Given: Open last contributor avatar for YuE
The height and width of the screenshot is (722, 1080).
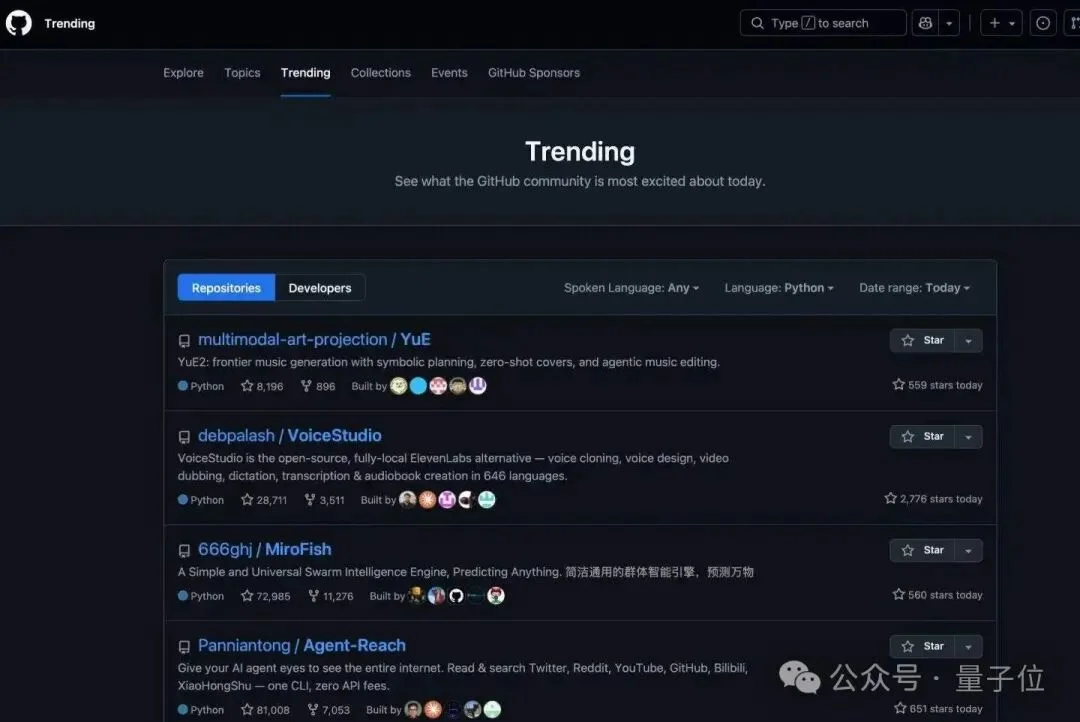Looking at the screenshot, I should 478,386.
